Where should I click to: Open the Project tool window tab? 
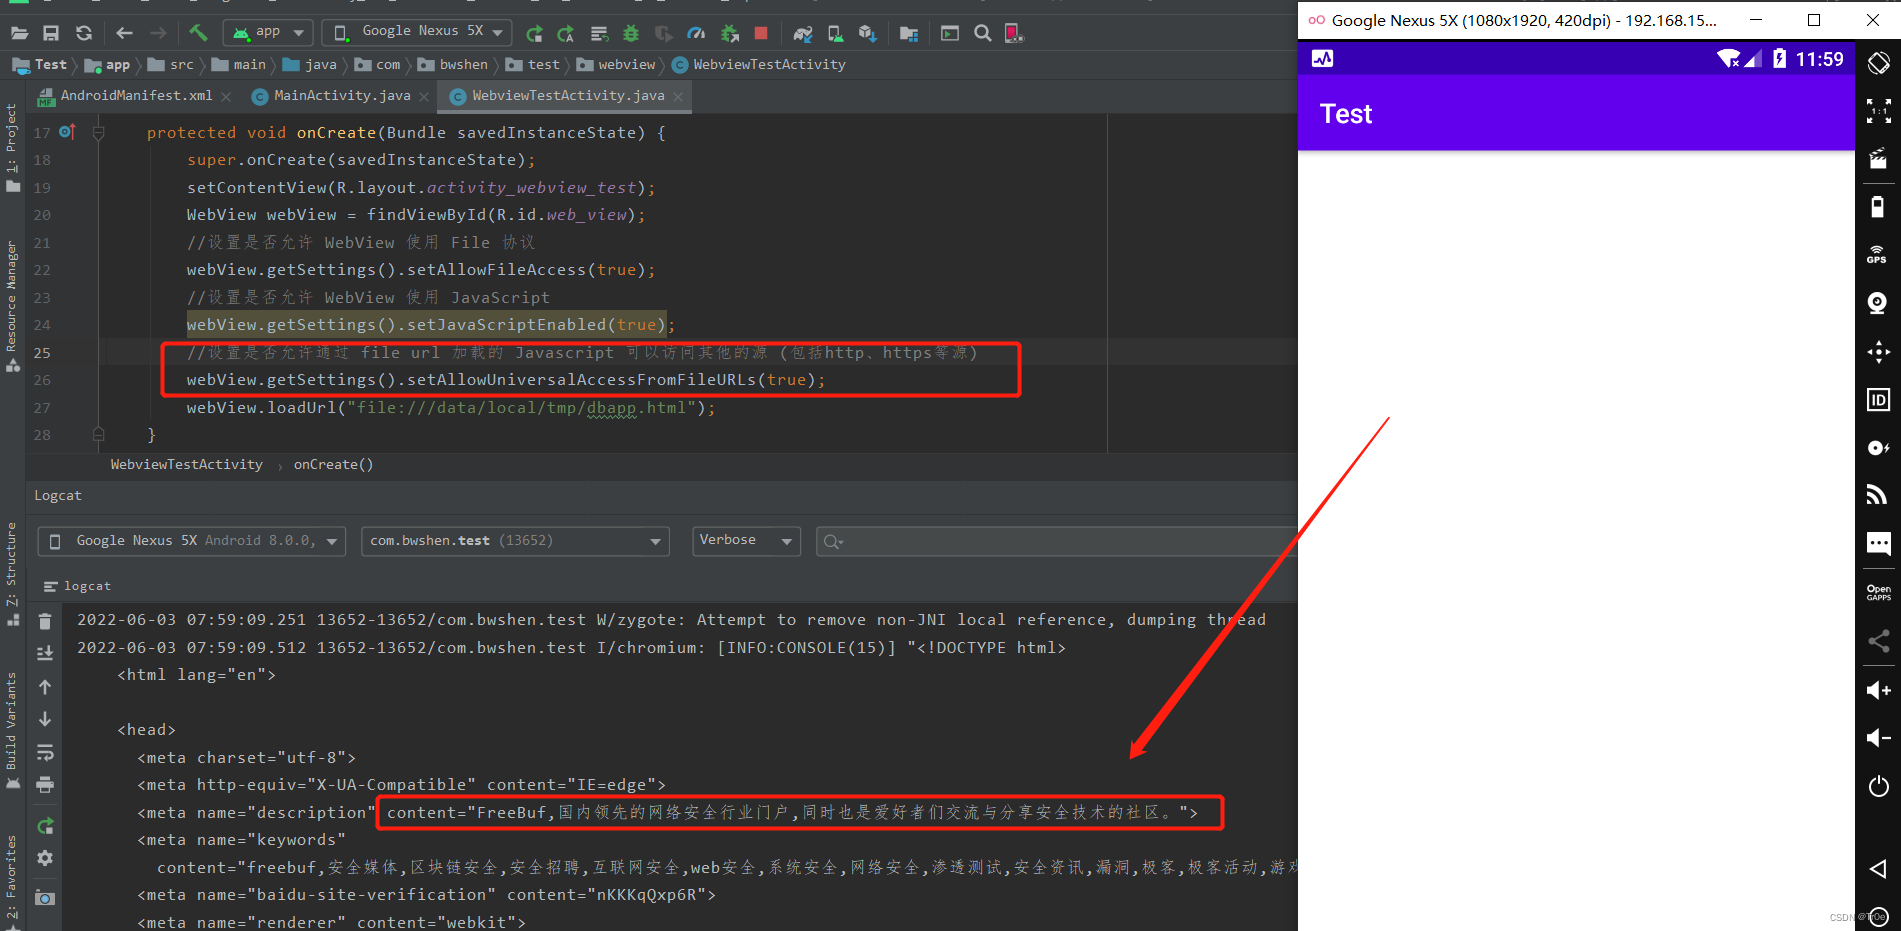click(x=12, y=148)
